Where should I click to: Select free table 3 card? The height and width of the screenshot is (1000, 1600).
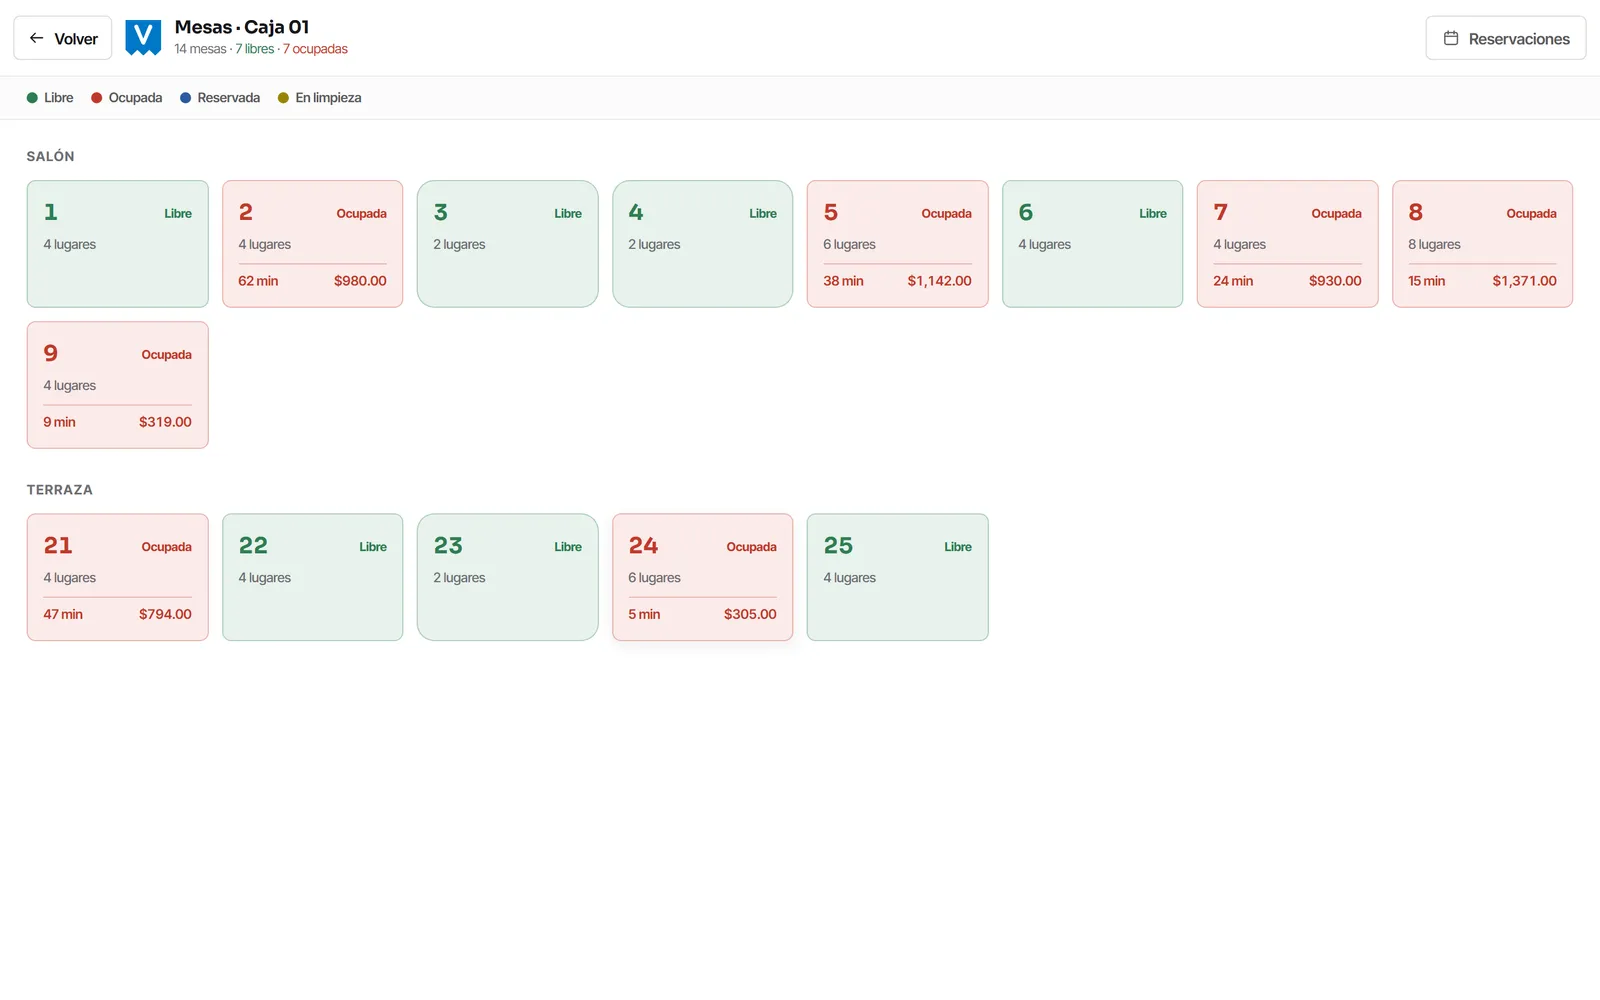[x=508, y=244]
